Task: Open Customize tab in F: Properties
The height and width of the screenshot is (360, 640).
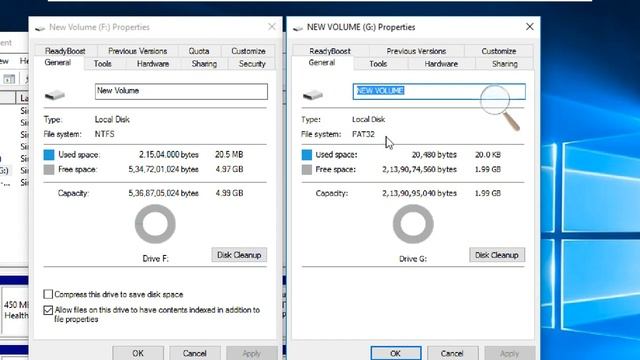Action: pos(248,51)
